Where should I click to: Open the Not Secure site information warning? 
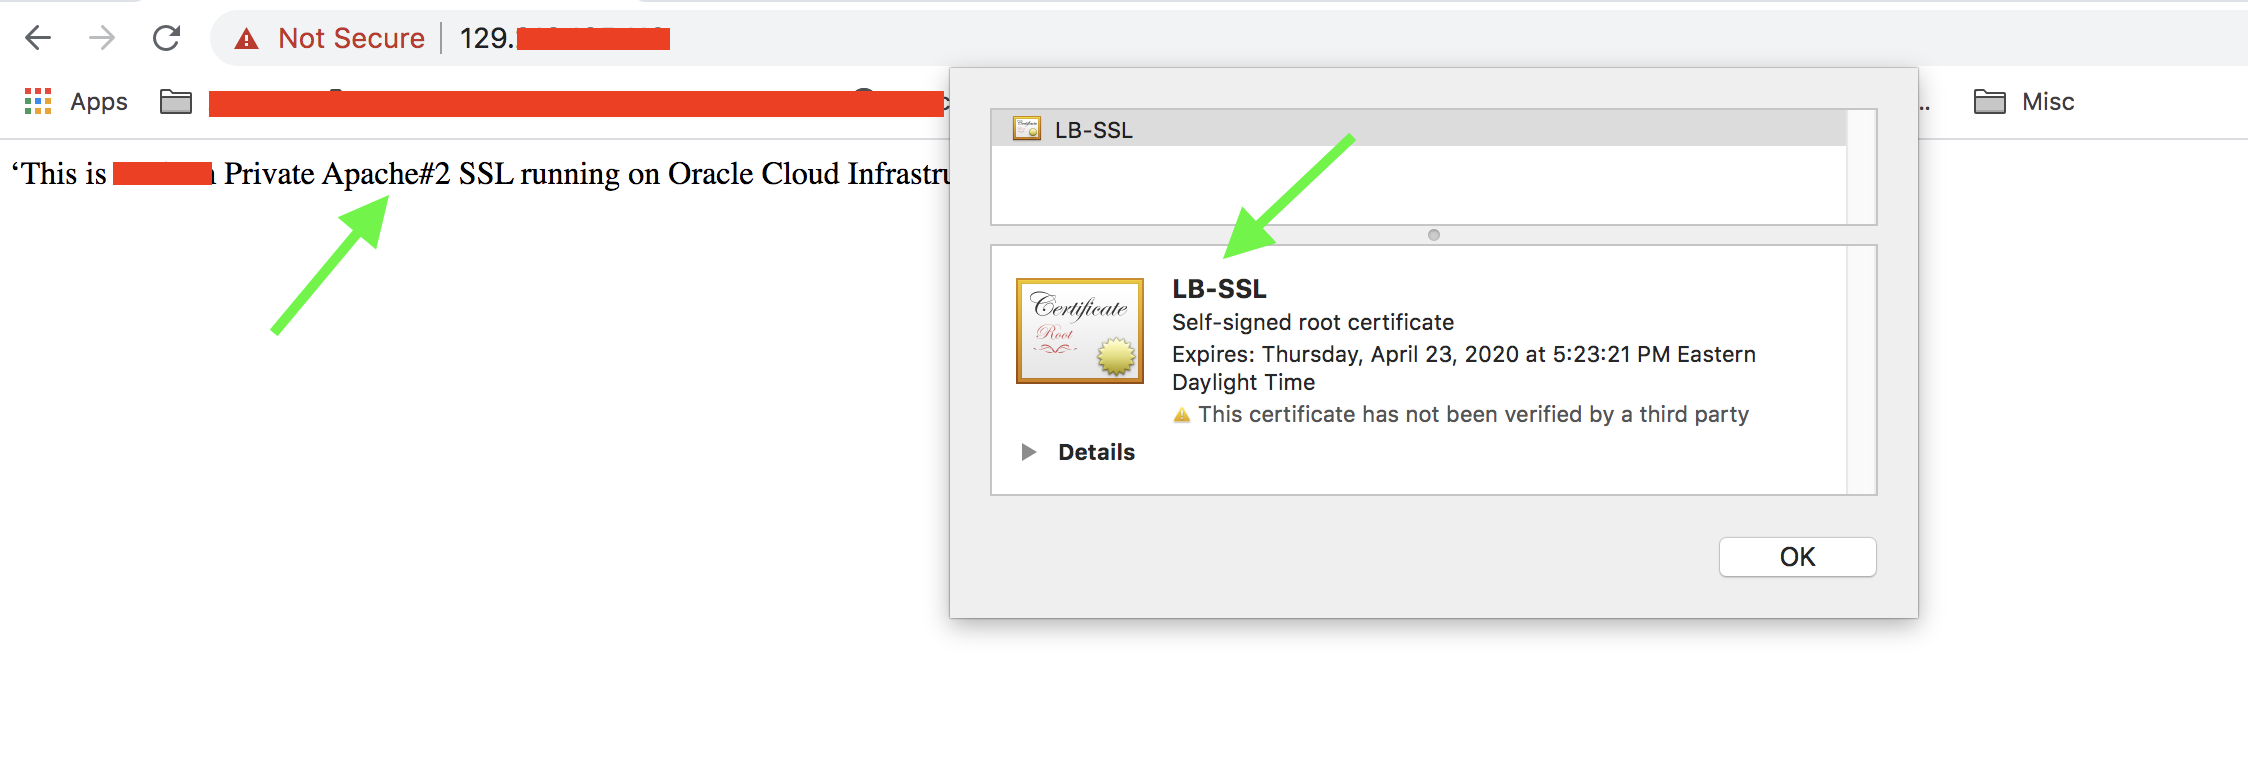332,38
